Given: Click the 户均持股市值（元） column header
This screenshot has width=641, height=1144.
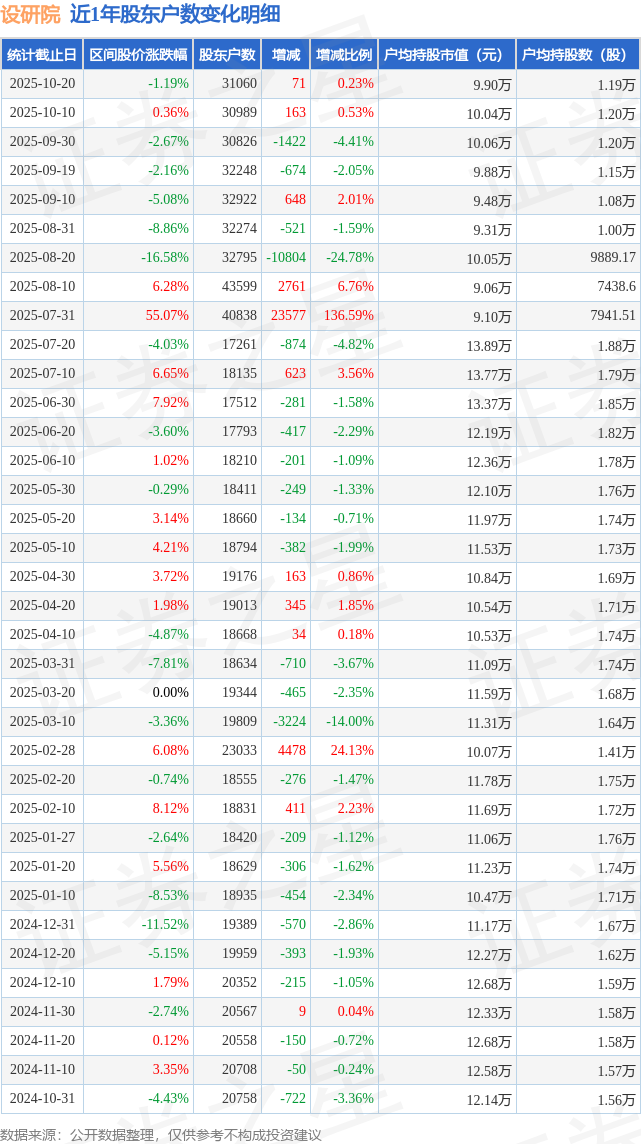Looking at the screenshot, I should (445, 55).
